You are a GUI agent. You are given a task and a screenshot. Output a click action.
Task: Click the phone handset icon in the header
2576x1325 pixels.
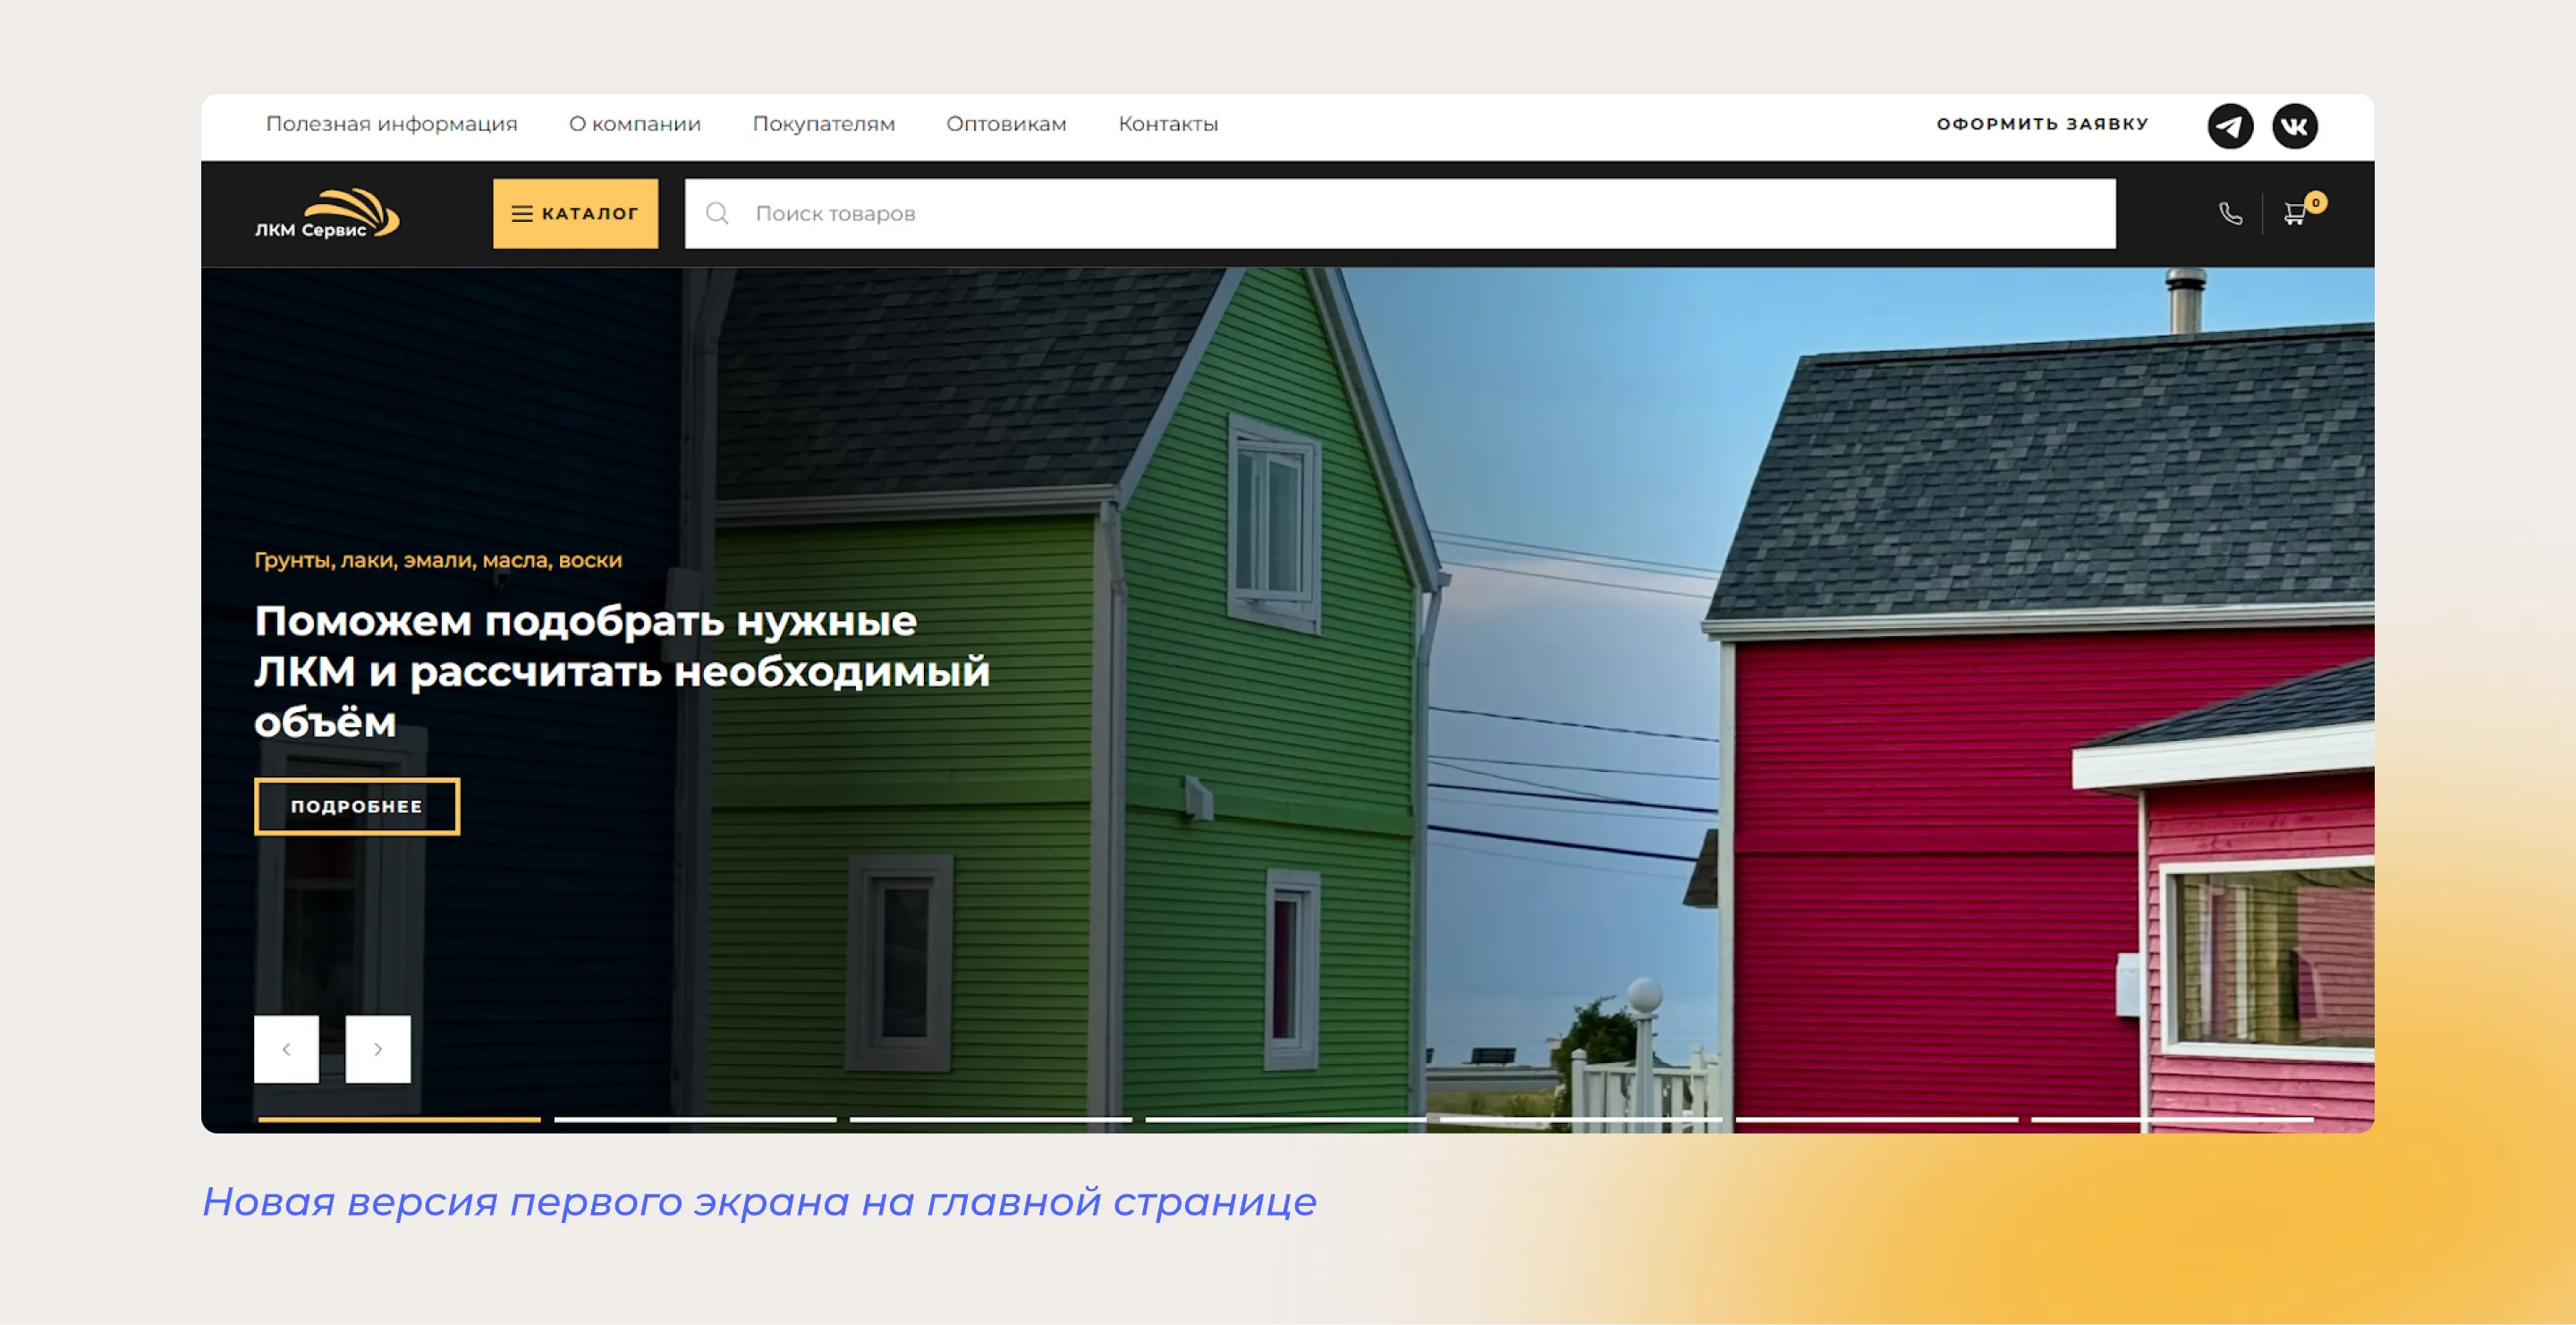[2230, 213]
